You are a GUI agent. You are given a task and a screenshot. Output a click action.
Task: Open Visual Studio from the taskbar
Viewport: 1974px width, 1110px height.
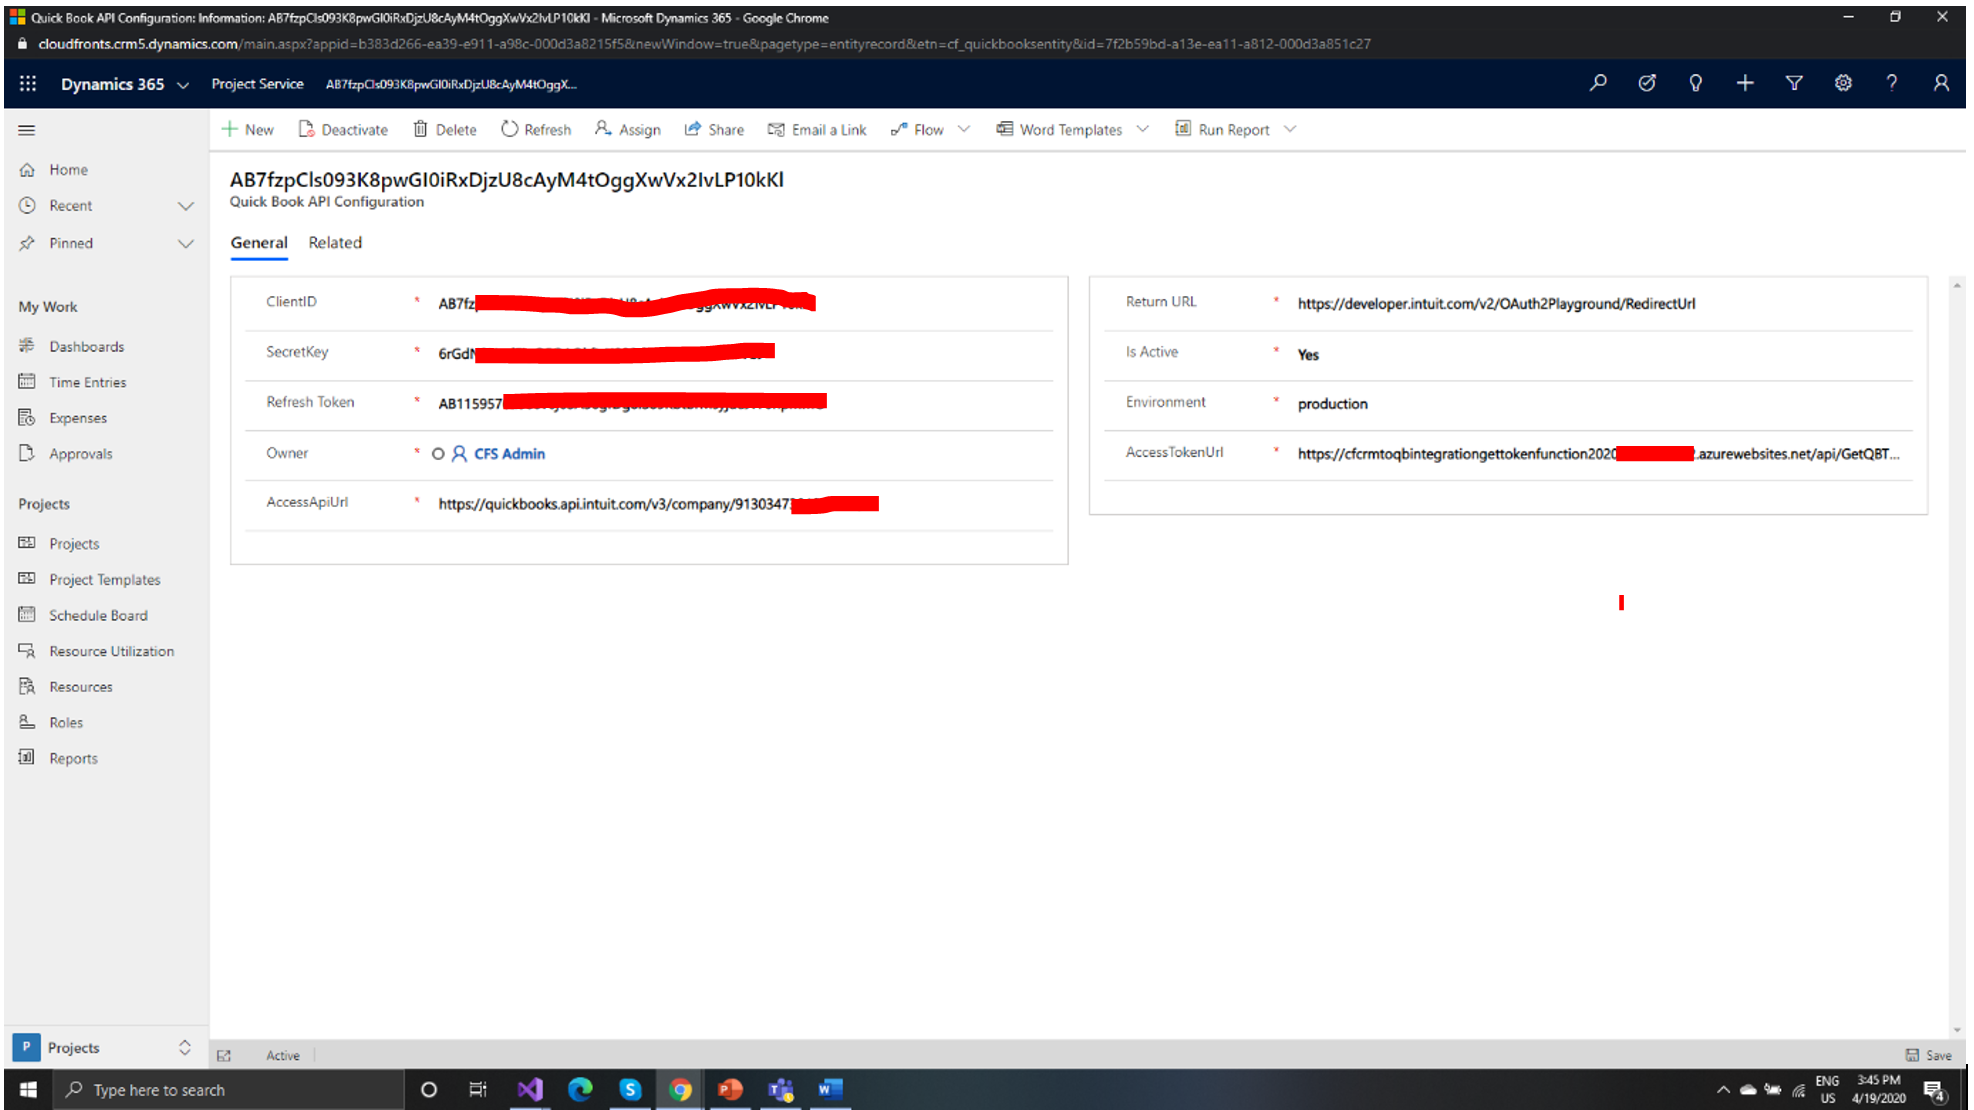530,1089
